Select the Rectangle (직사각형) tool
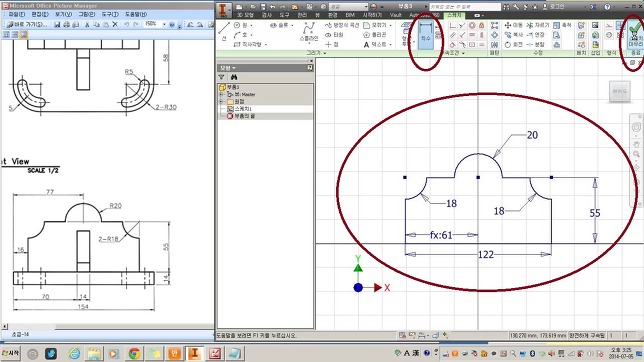 [x=248, y=44]
